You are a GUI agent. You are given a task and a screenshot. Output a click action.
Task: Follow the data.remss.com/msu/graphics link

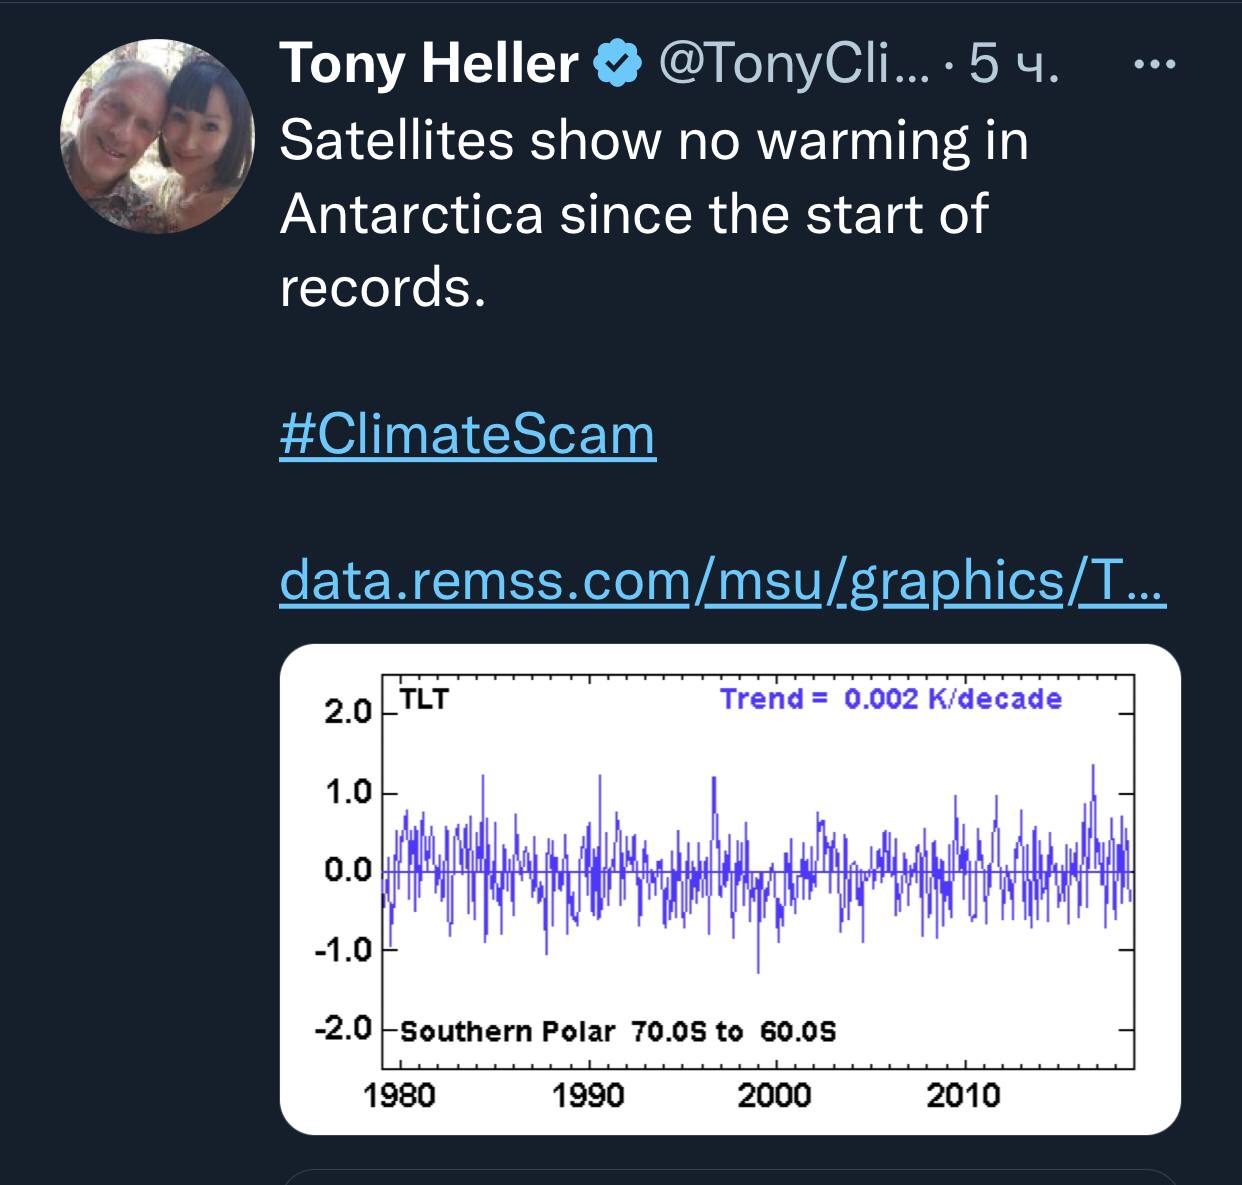coord(722,580)
